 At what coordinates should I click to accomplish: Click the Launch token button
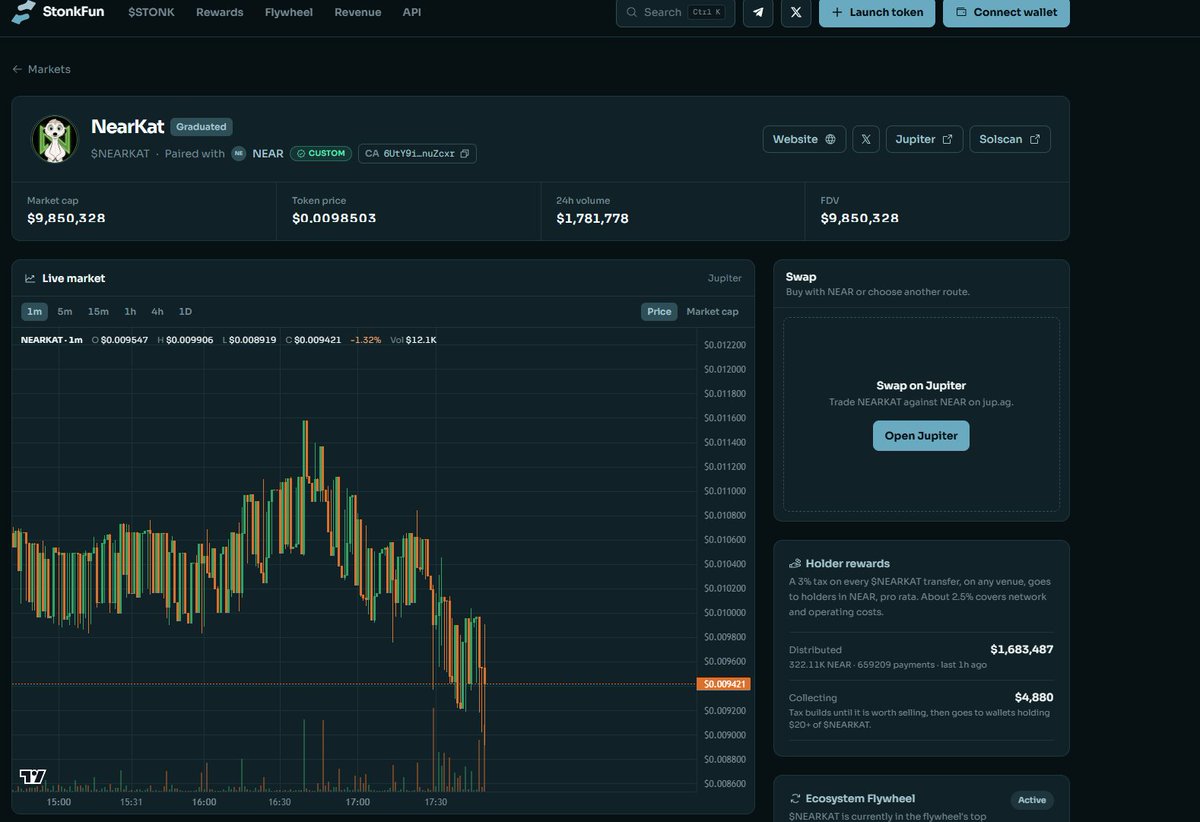point(878,12)
